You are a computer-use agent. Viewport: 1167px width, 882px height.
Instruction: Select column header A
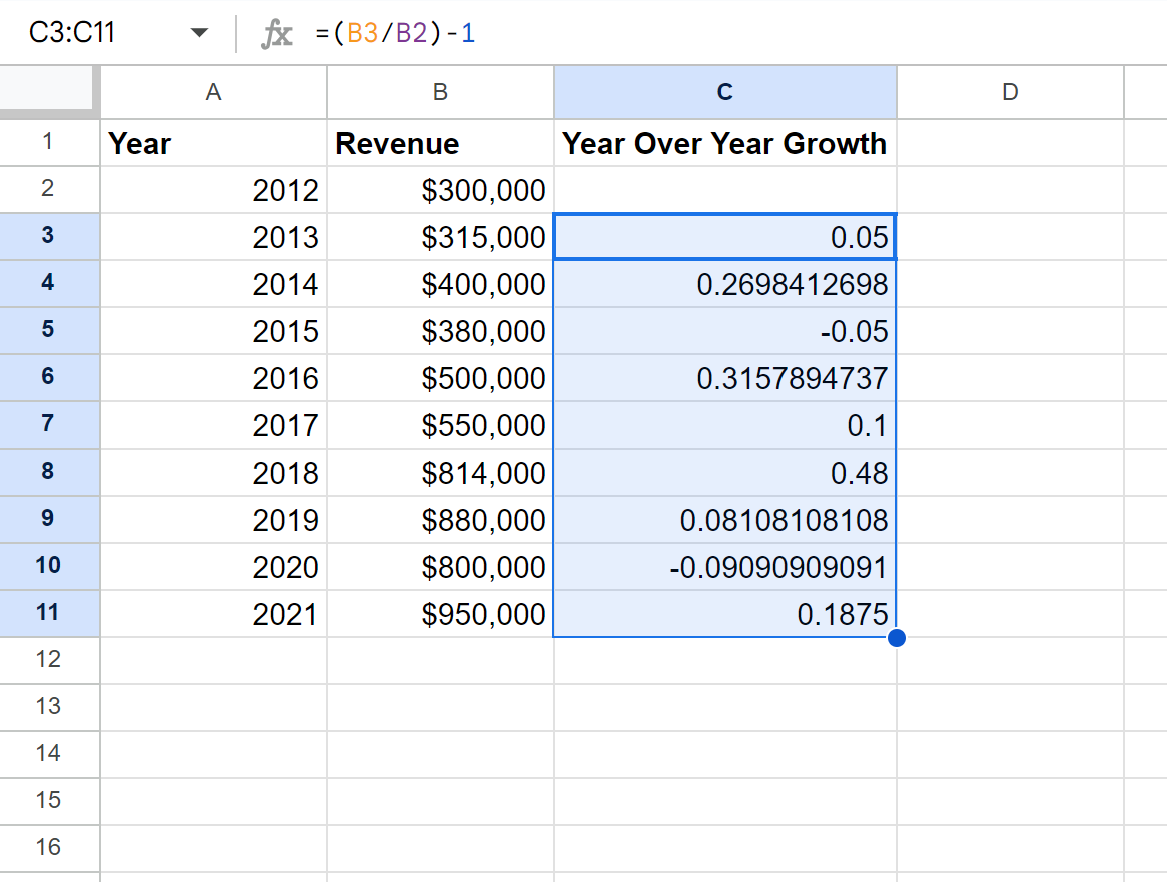tap(213, 92)
